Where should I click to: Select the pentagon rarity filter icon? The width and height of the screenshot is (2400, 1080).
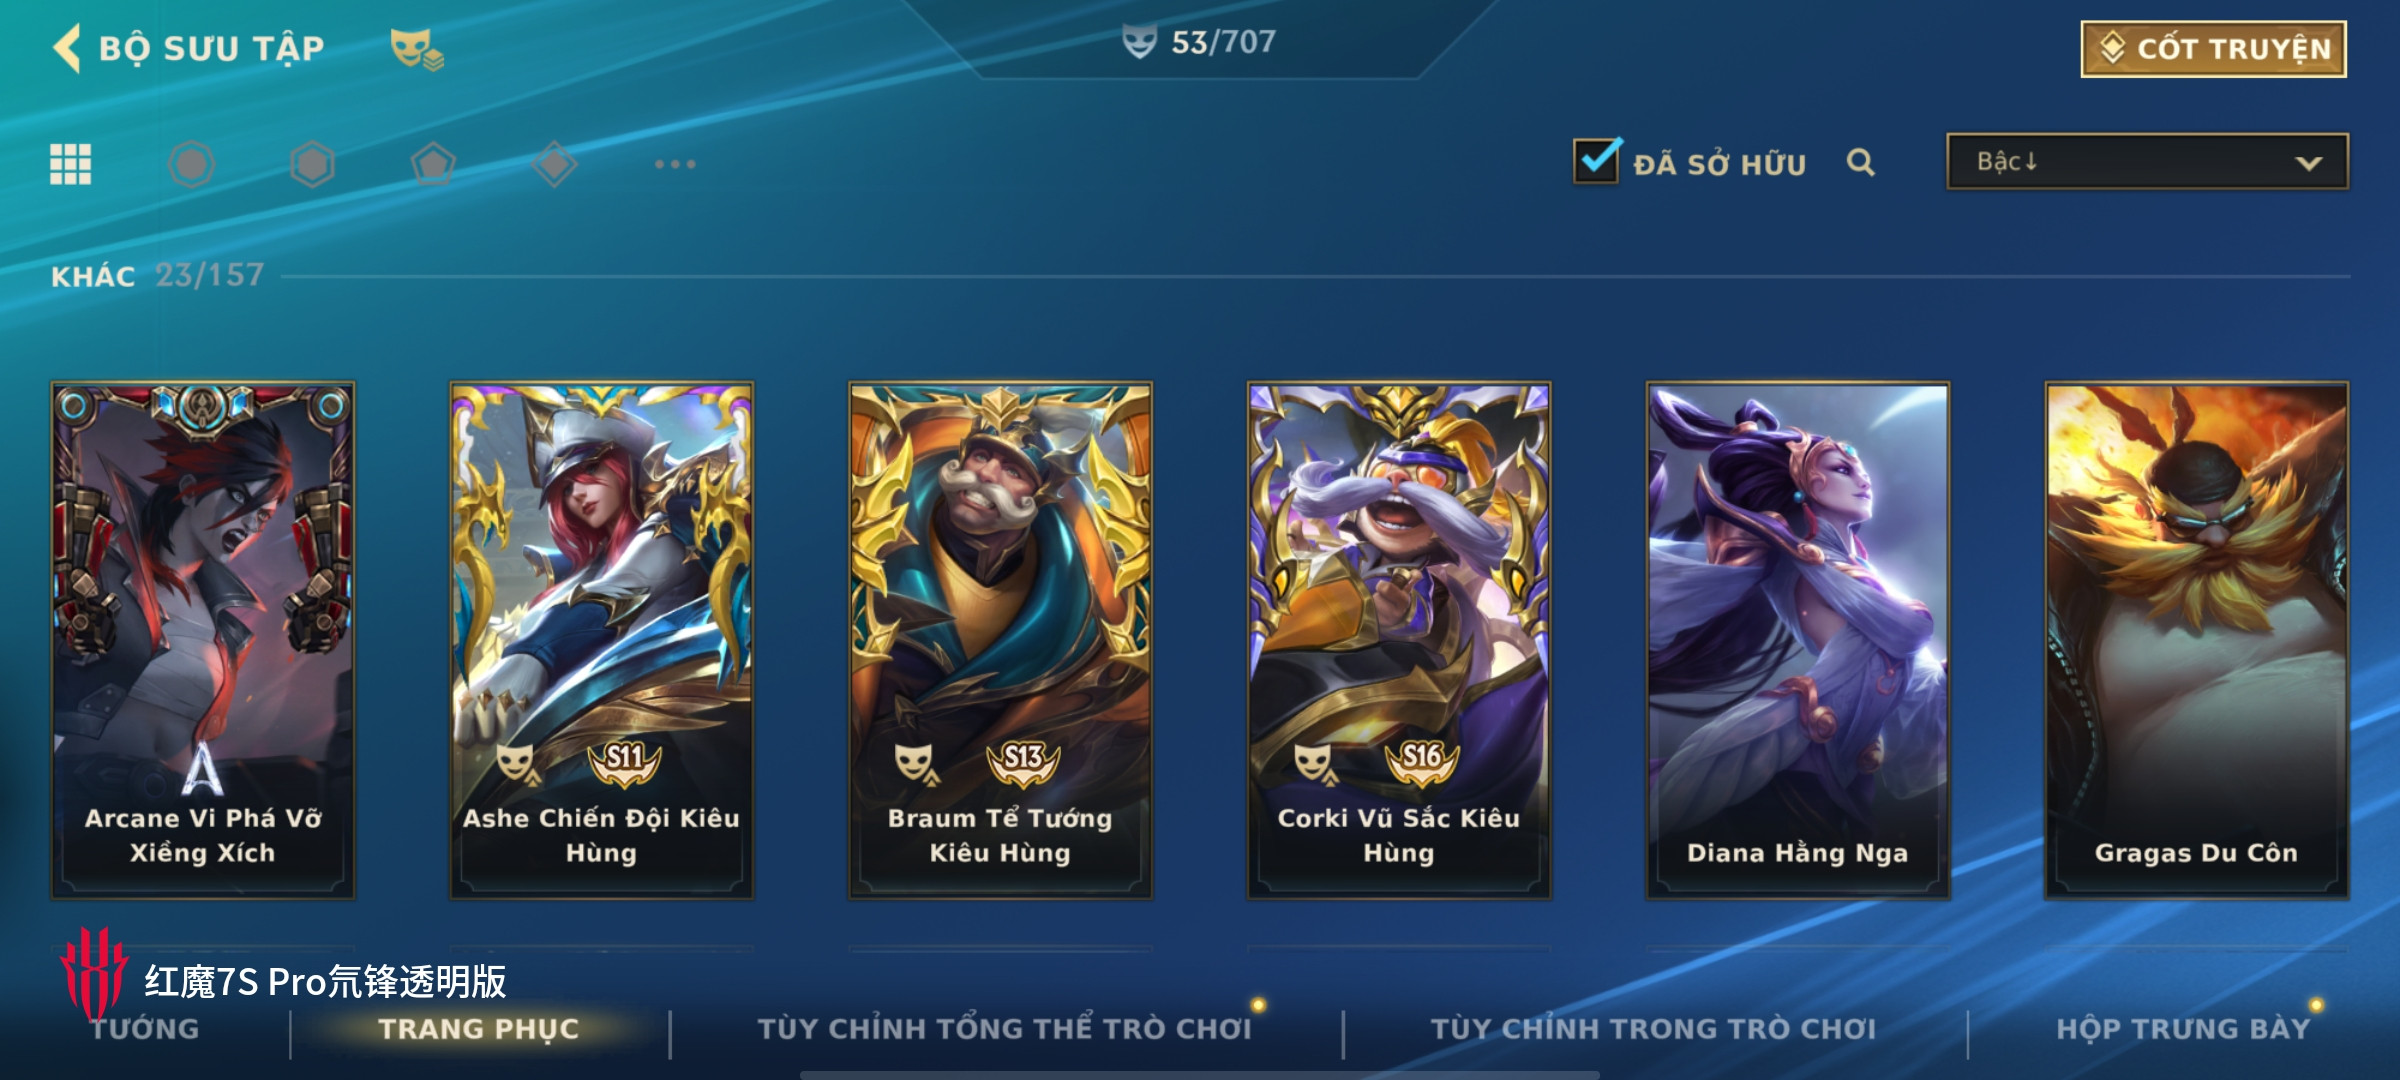coord(433,164)
